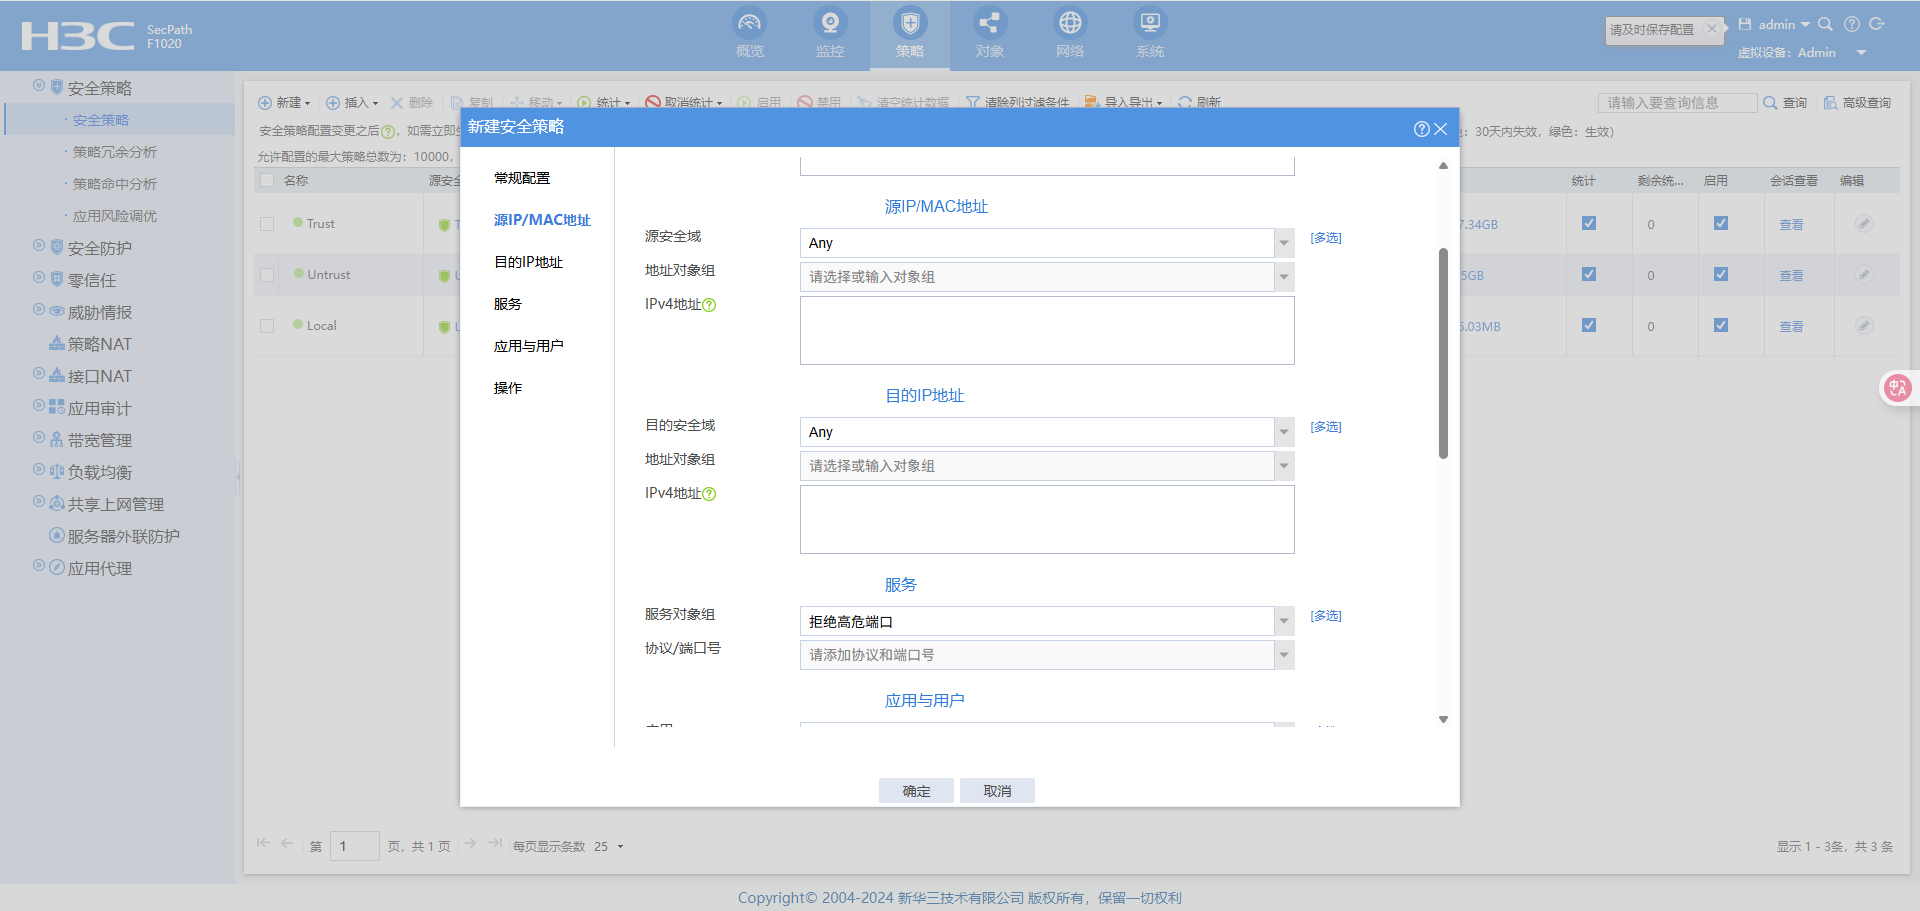Click the Overview (概览) dashboard icon
Viewport: 1920px width, 911px height.
(749, 24)
